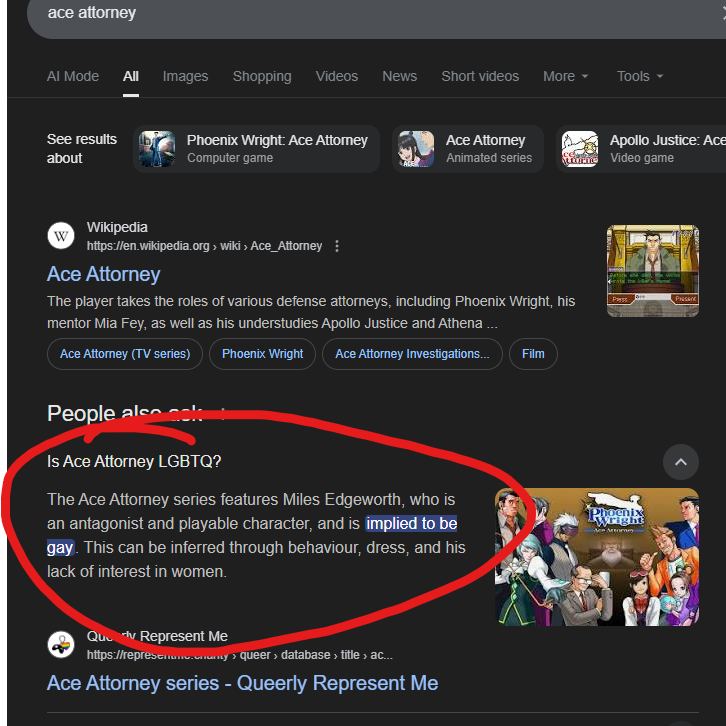Expand the More search filters dropdown
The width and height of the screenshot is (726, 726).
(565, 76)
